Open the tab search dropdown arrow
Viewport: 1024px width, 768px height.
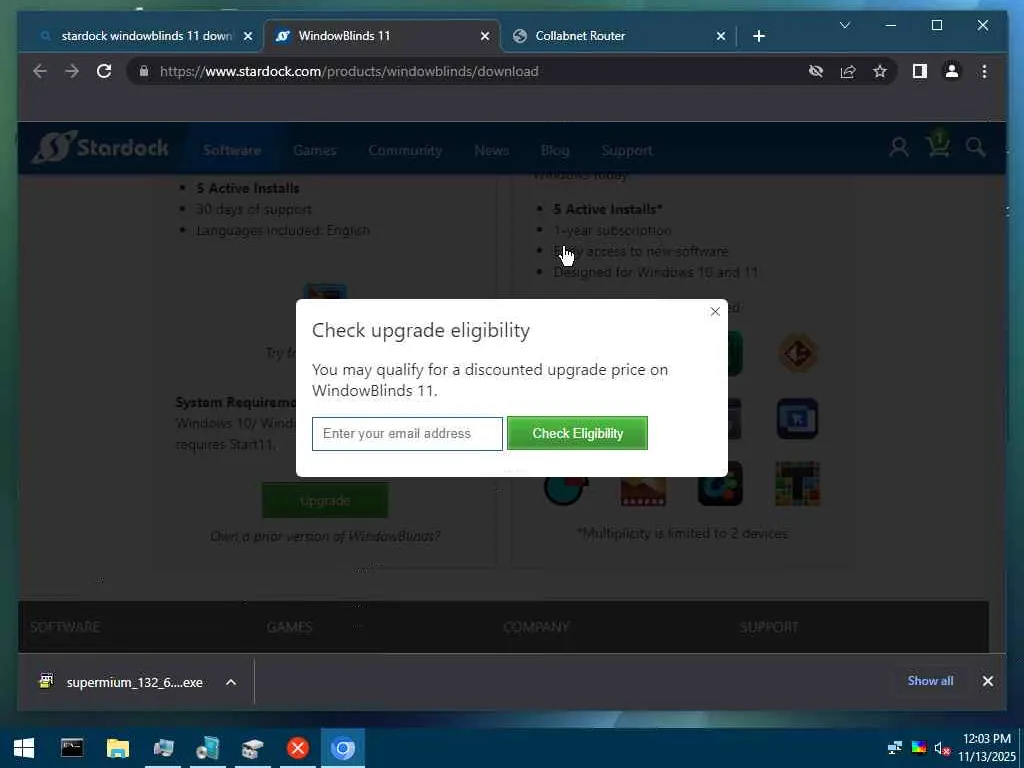tap(844, 25)
